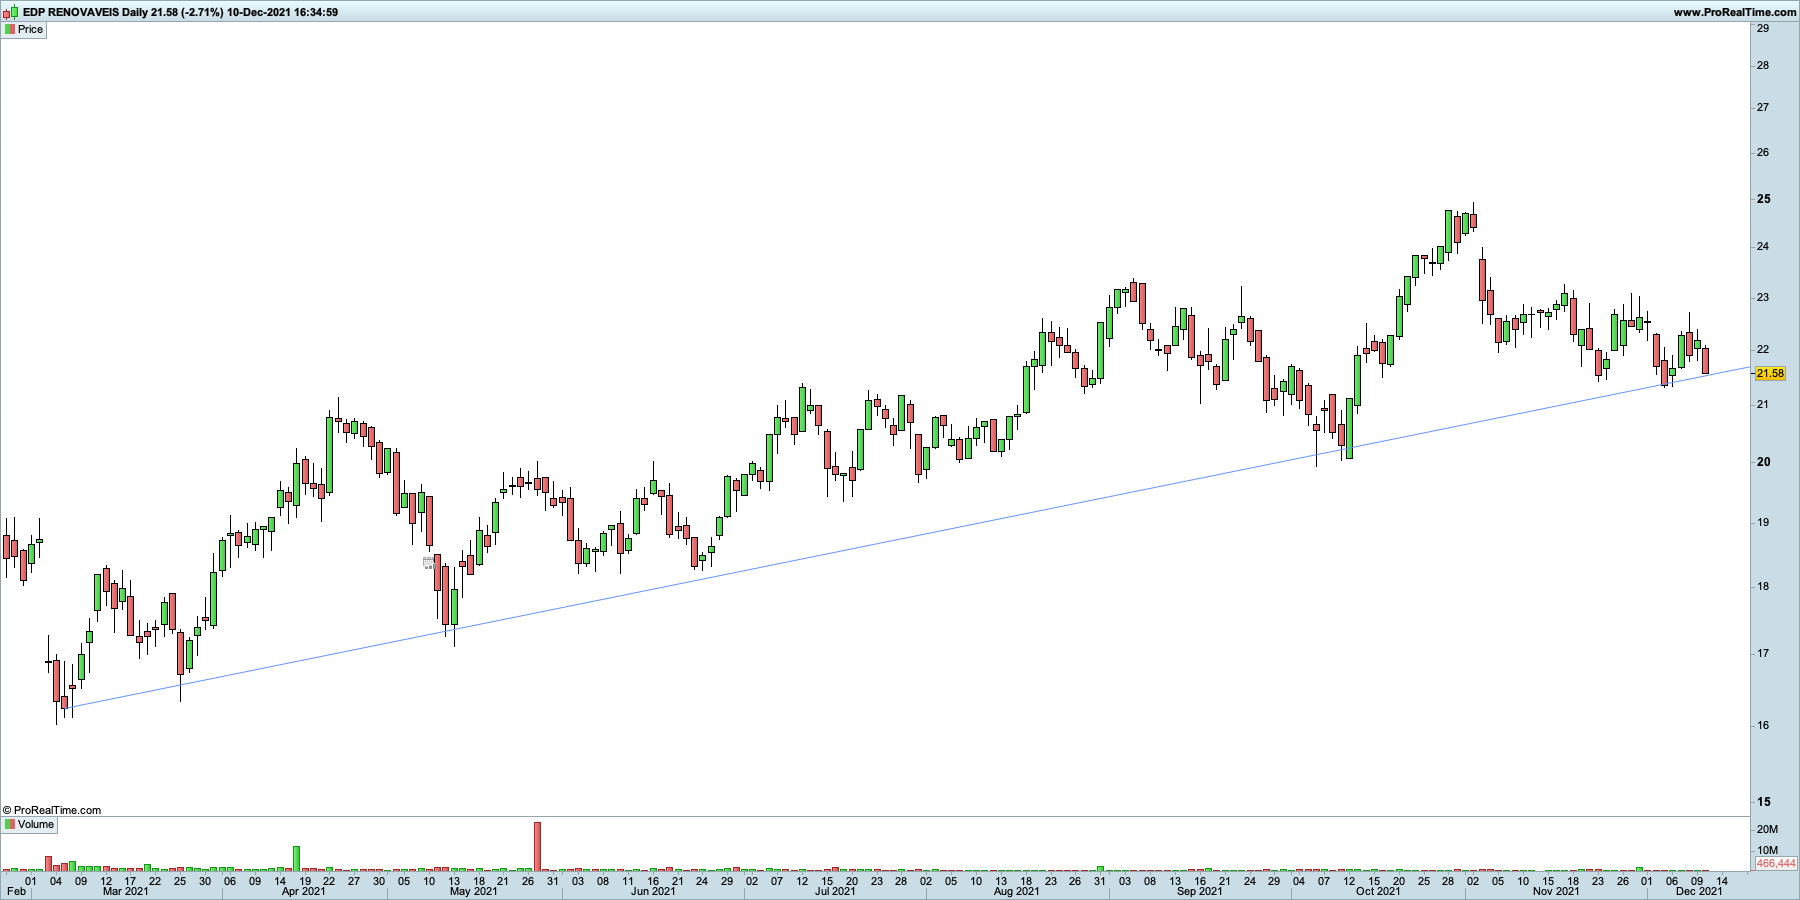
Task: Open the Volume panel label
Action: click(x=29, y=824)
